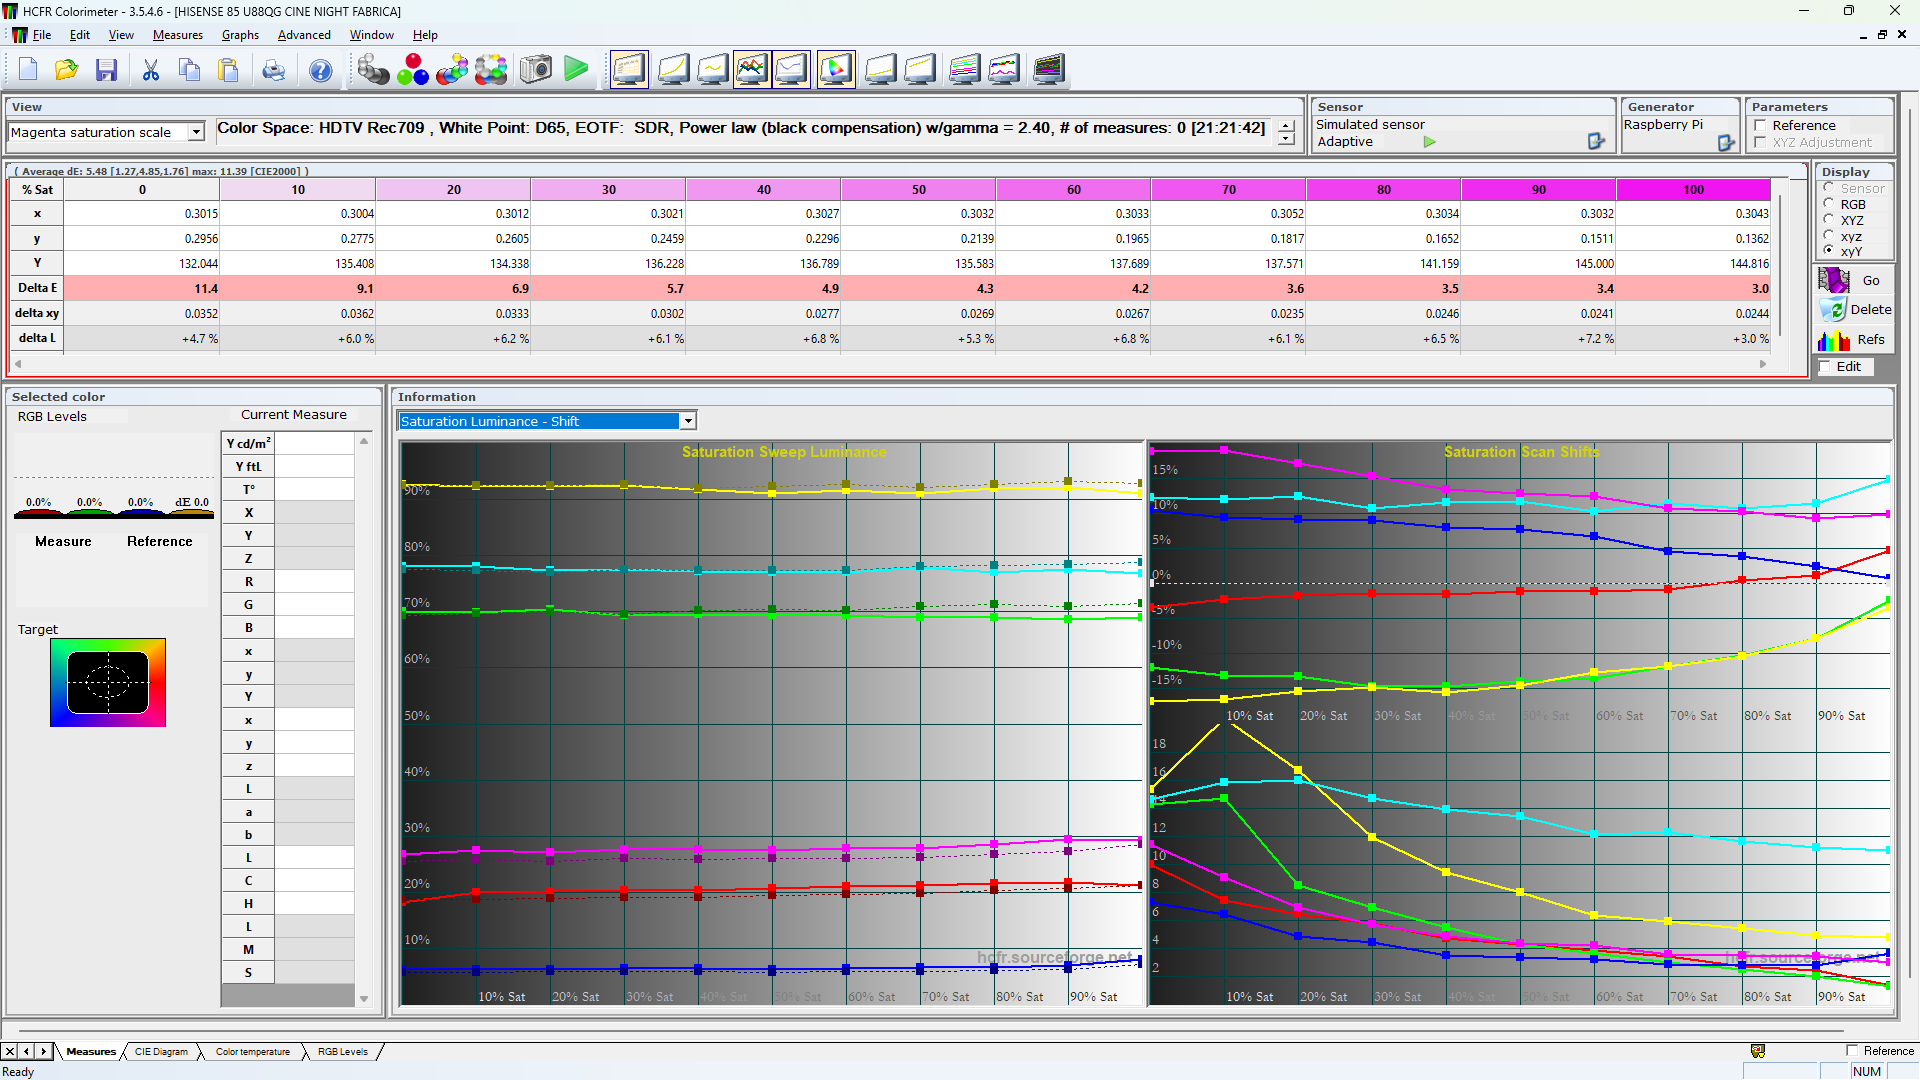
Task: Switch to the Color temperature tab
Action: coord(253,1051)
